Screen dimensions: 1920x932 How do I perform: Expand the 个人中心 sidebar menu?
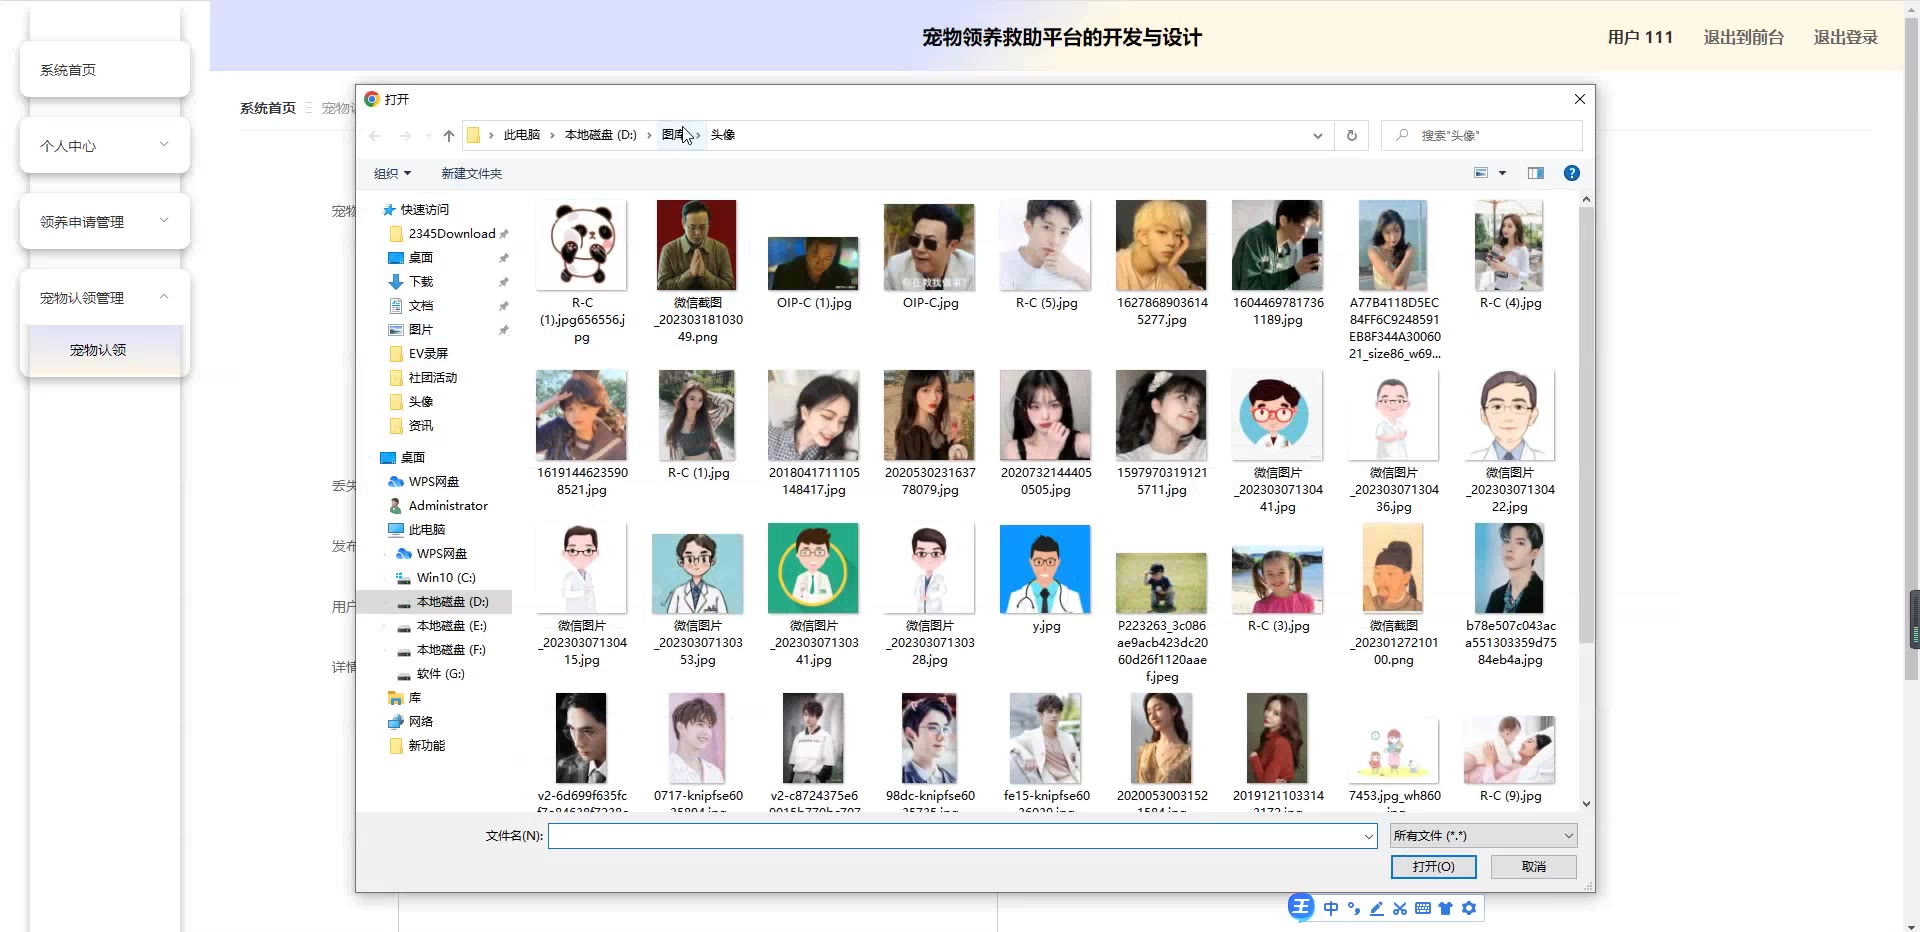click(x=164, y=145)
